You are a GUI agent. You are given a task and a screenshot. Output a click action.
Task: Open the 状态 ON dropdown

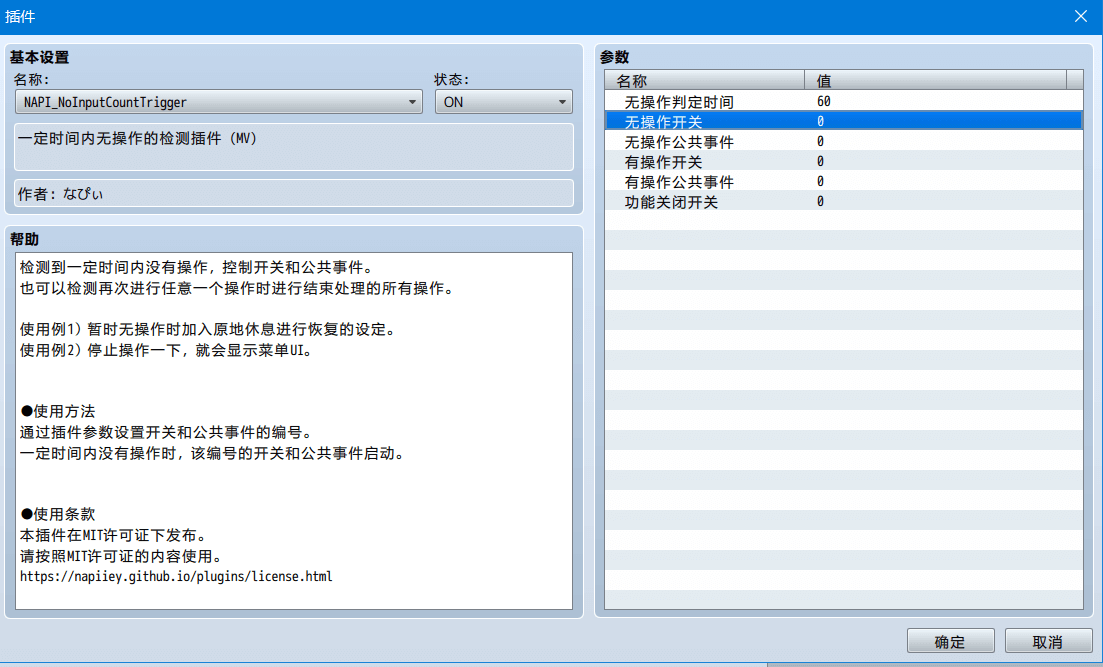click(x=503, y=102)
